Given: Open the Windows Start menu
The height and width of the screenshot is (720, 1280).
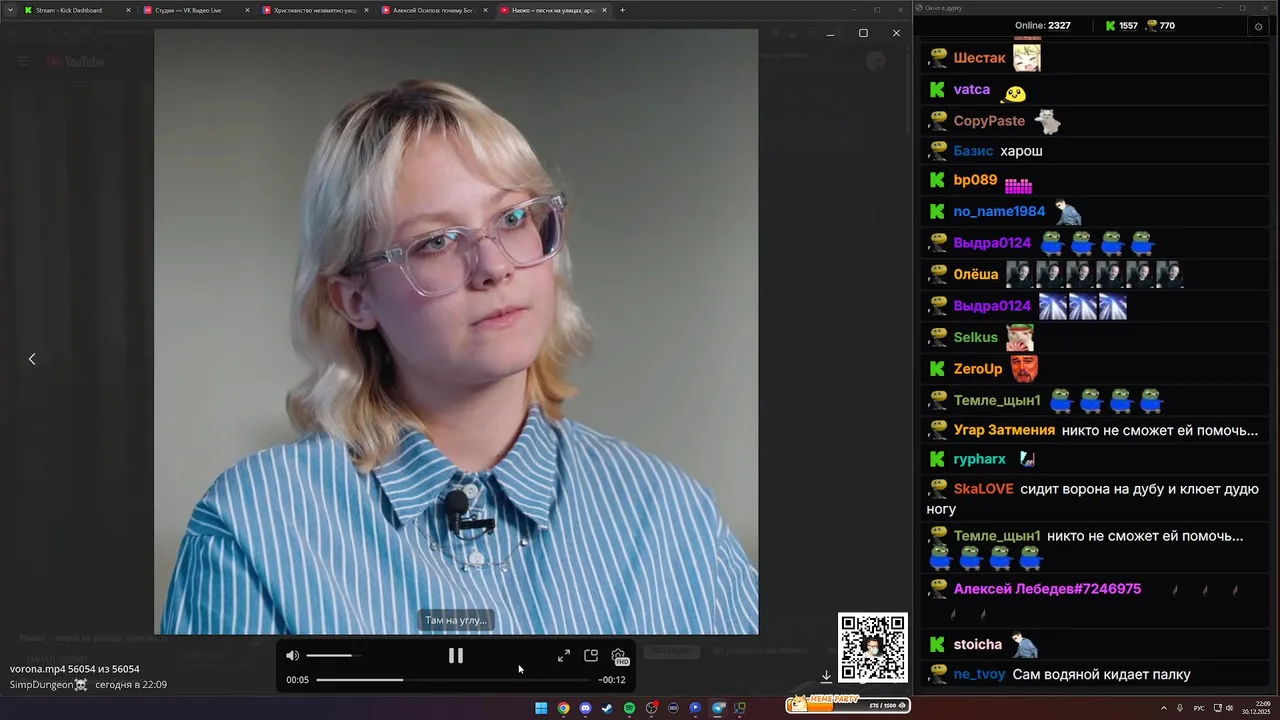Looking at the screenshot, I should [541, 708].
